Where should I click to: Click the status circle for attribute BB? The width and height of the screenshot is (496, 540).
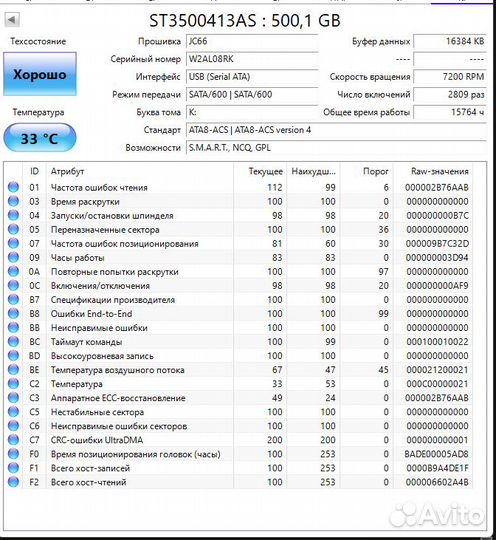pos(13,328)
